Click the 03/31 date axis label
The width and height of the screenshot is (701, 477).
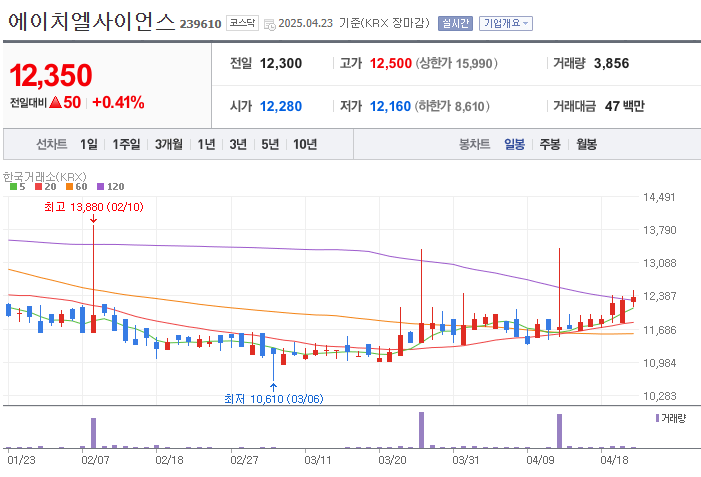(x=466, y=460)
